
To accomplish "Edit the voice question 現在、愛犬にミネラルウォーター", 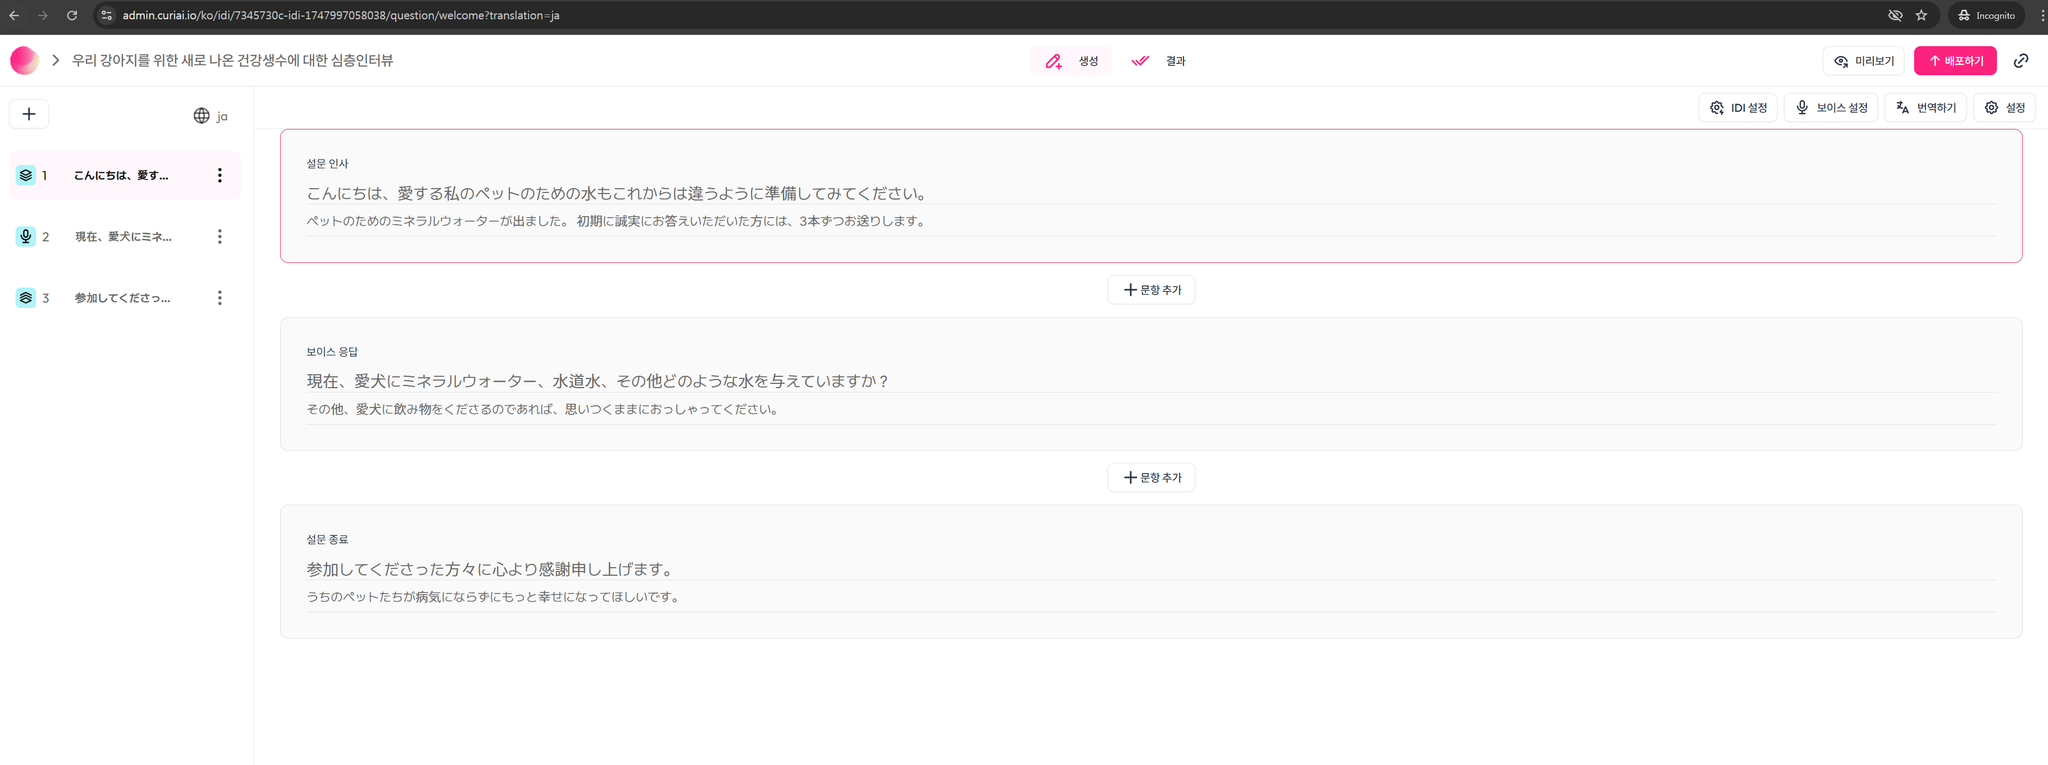I will click(x=1151, y=381).
